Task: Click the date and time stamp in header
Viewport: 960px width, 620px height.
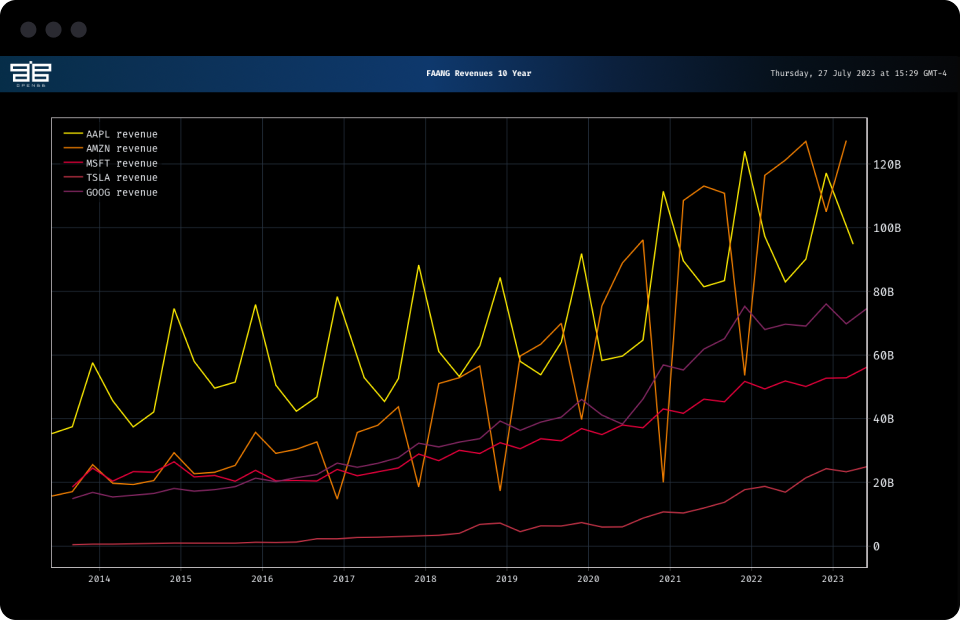Action: [858, 73]
